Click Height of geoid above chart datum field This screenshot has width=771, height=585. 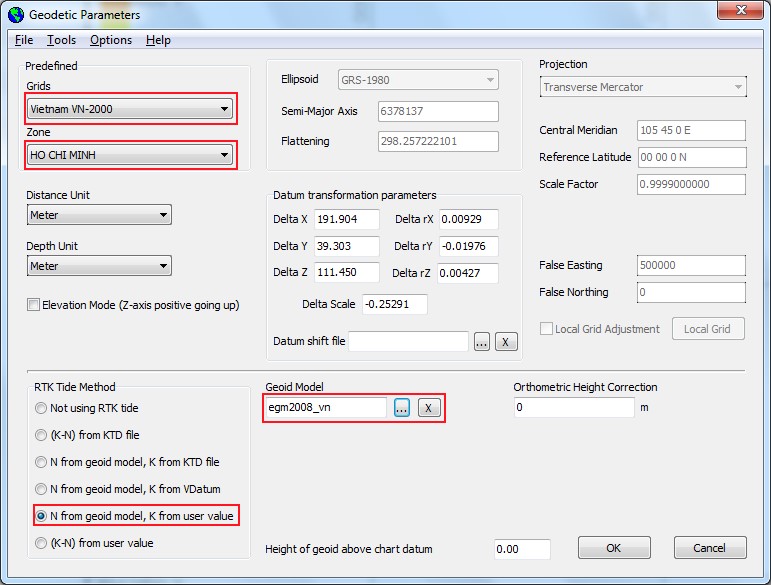[x=522, y=549]
